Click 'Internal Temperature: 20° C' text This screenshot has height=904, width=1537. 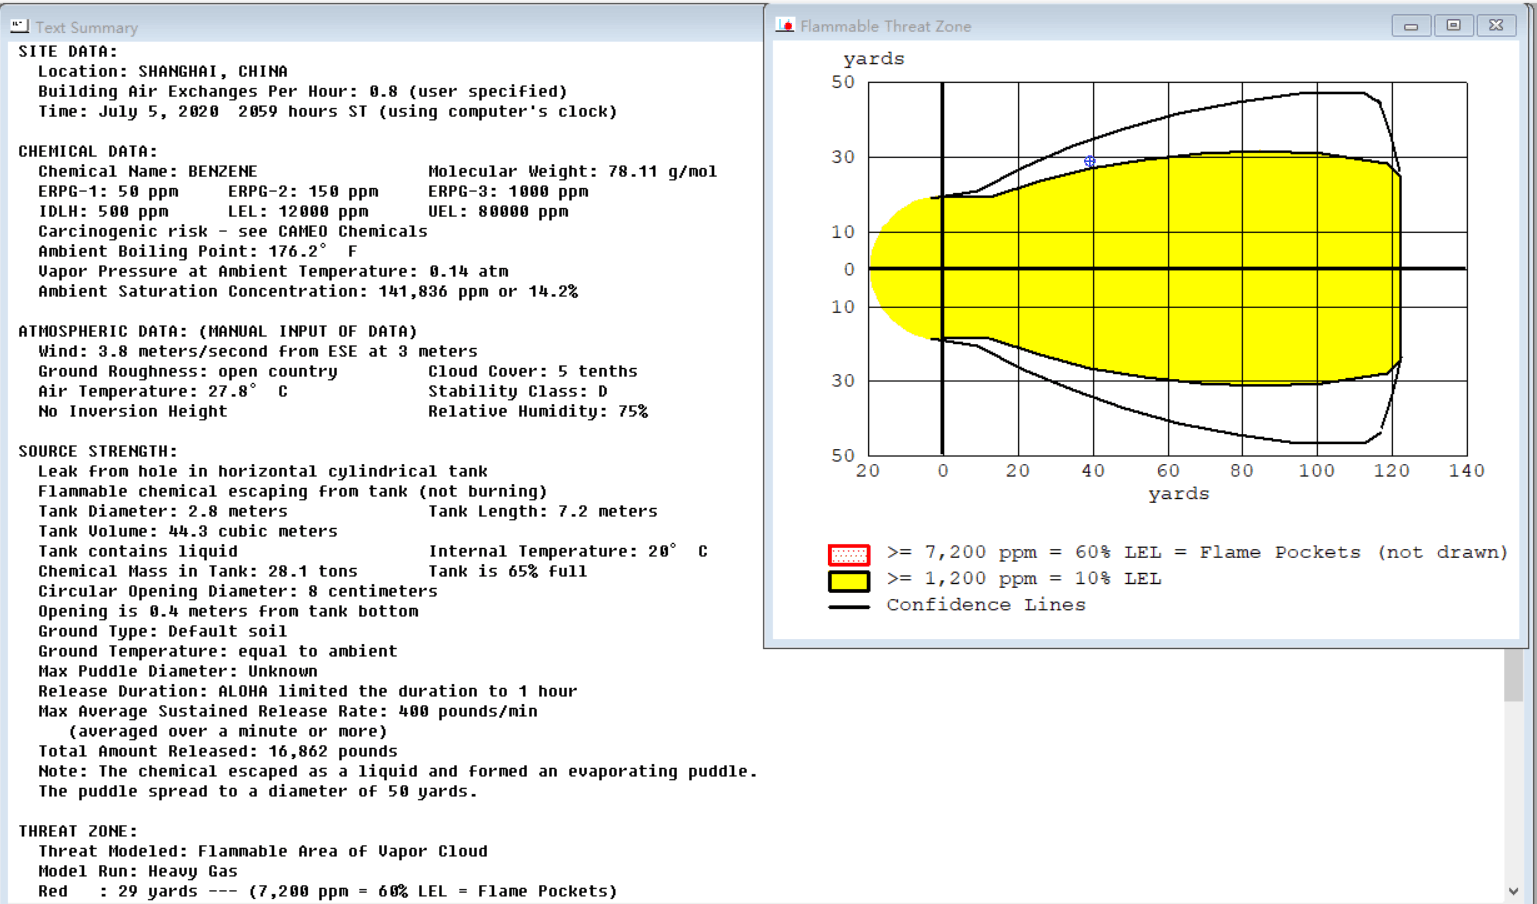click(568, 552)
